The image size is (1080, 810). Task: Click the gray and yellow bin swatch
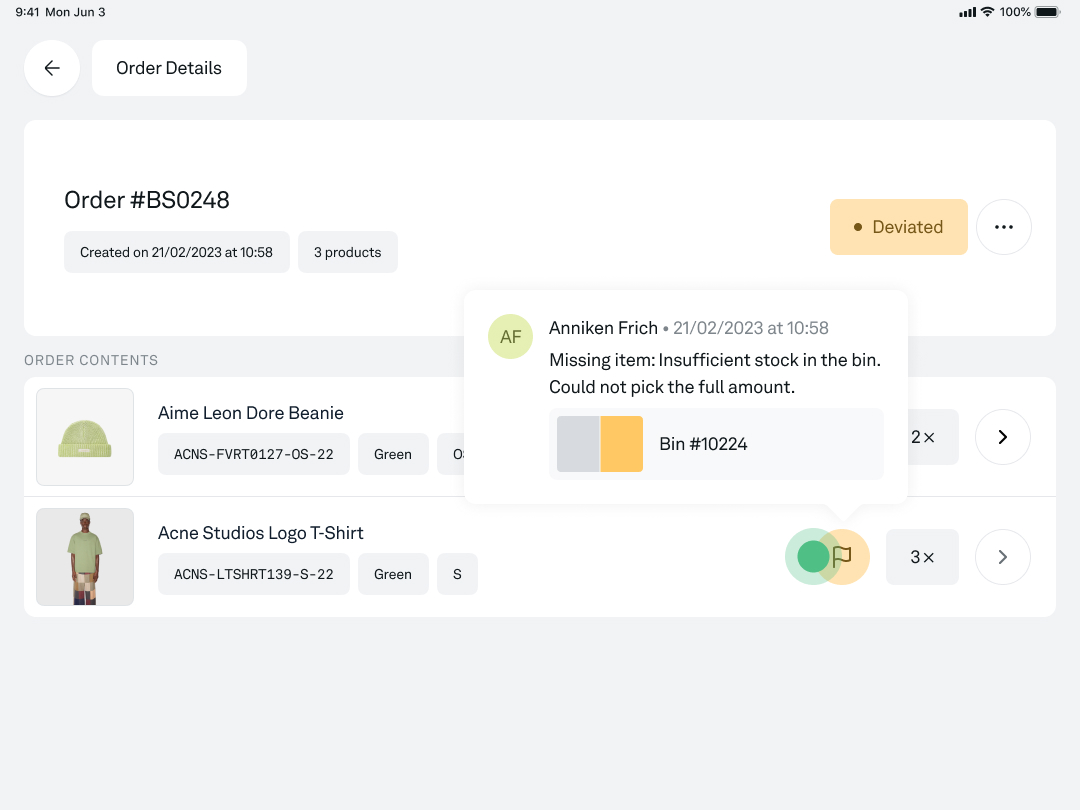(600, 444)
